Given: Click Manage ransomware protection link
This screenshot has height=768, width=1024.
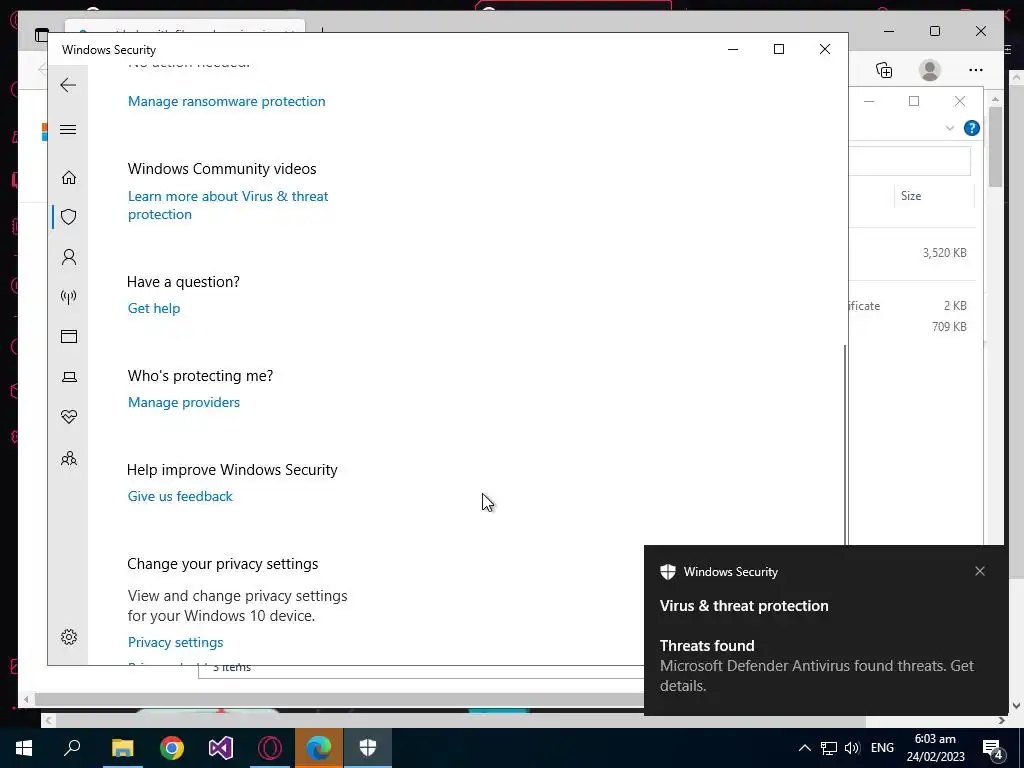Looking at the screenshot, I should point(227,101).
